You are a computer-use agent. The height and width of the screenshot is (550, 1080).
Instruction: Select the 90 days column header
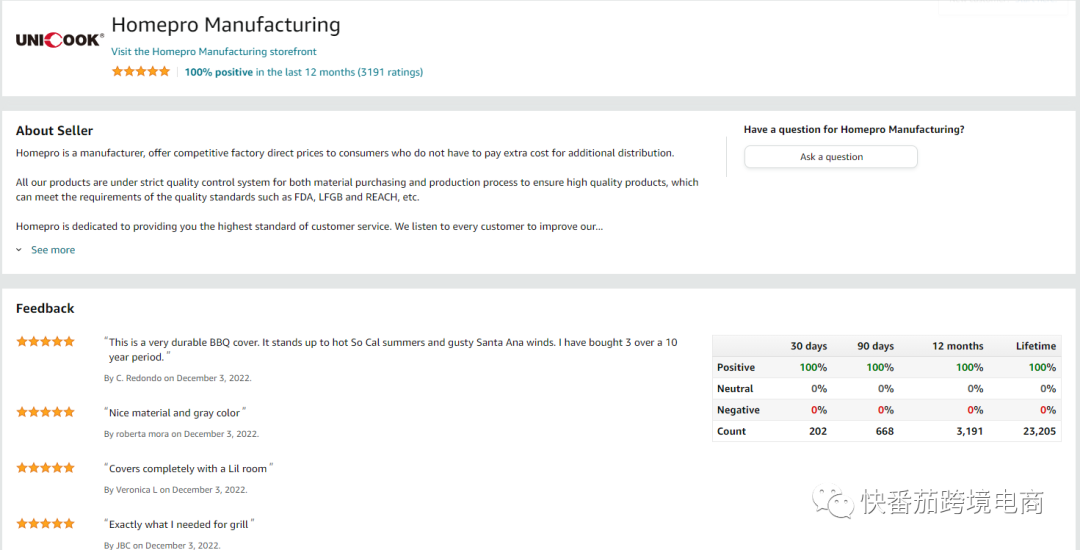click(875, 346)
